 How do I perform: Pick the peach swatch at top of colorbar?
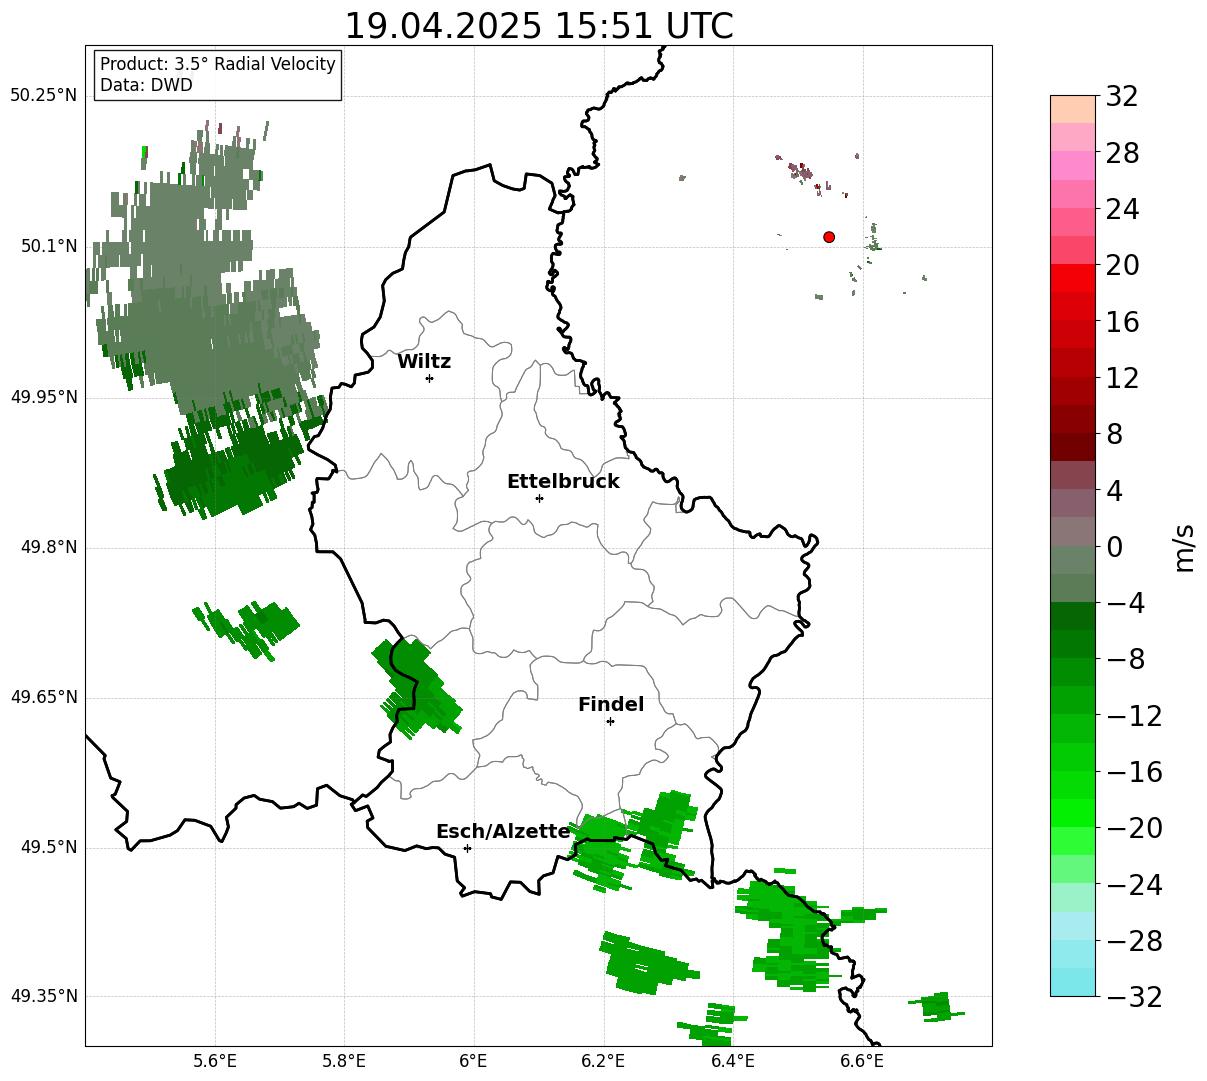(x=1073, y=109)
